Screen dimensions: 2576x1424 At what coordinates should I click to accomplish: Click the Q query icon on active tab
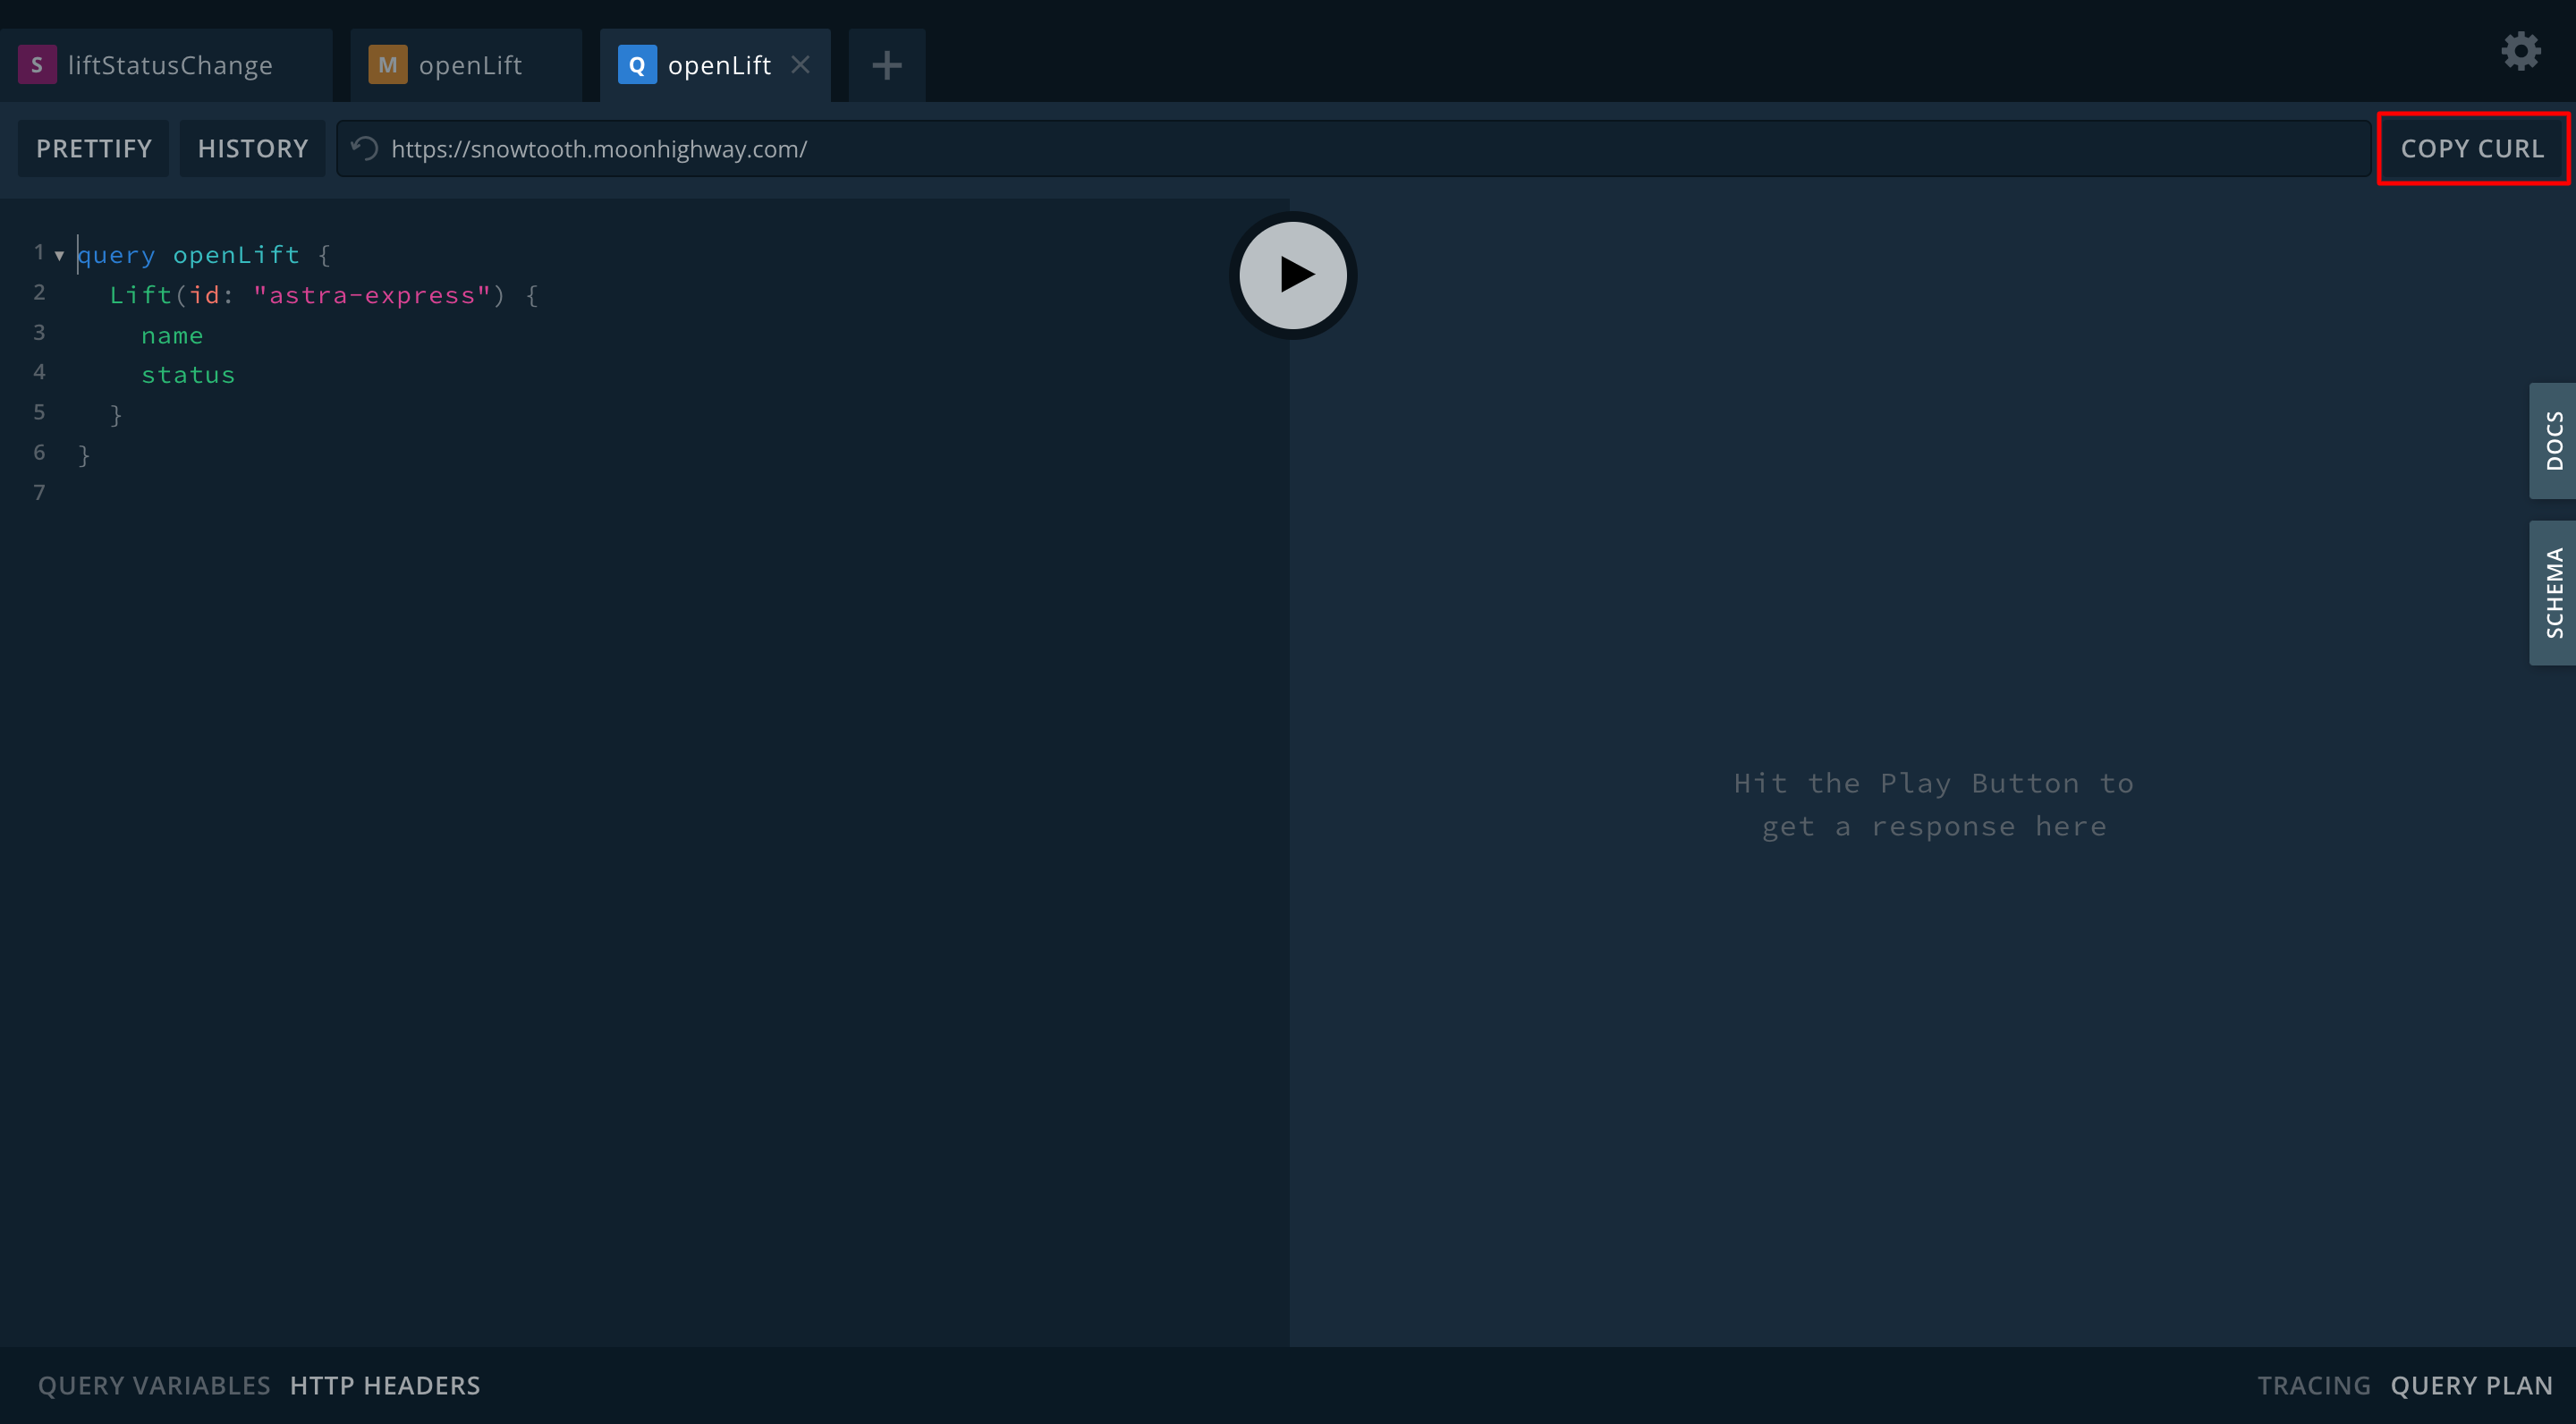click(x=636, y=65)
